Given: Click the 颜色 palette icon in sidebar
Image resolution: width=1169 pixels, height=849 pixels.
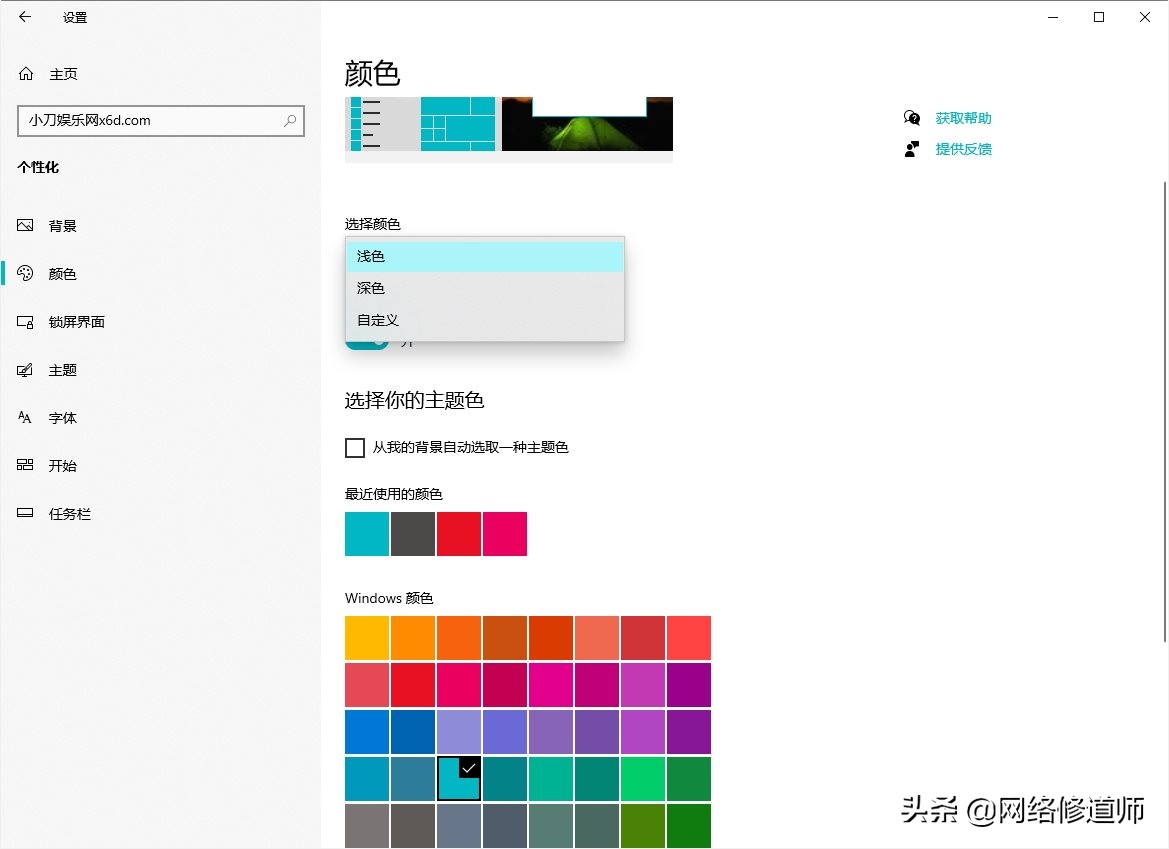Looking at the screenshot, I should (24, 273).
